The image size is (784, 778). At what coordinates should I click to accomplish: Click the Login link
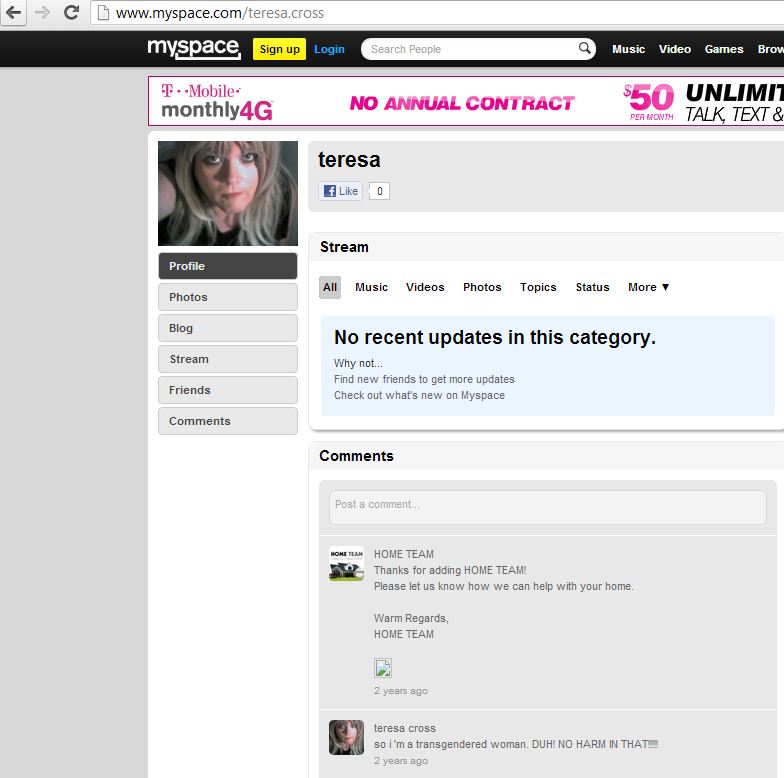coord(329,49)
